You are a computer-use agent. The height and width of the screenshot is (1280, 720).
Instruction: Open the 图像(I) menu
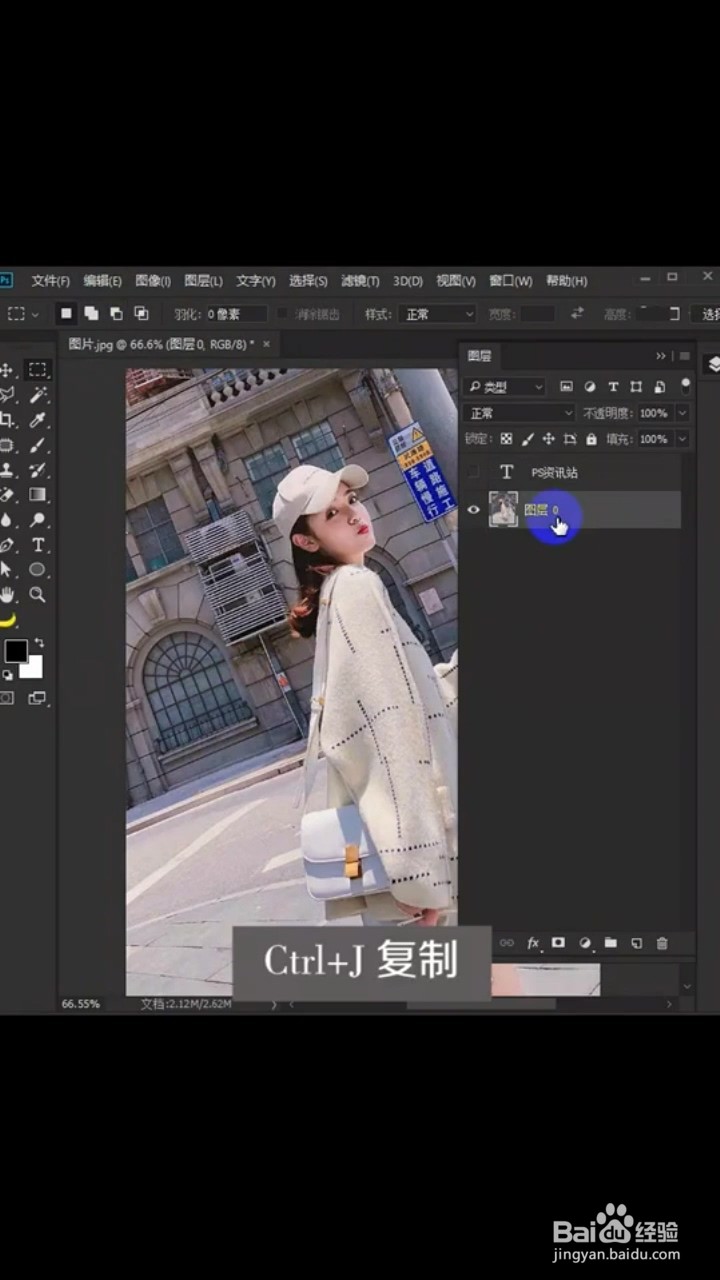152,281
